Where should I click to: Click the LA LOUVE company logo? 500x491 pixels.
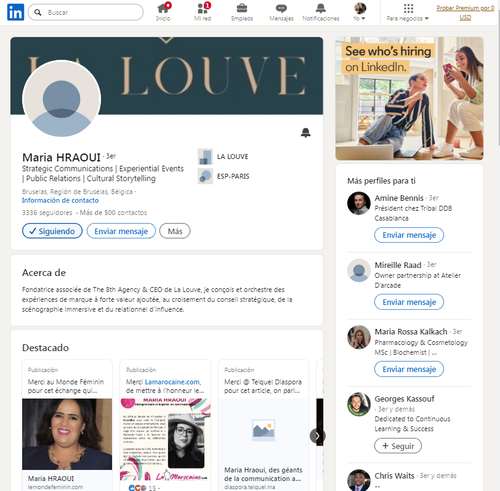click(x=205, y=157)
